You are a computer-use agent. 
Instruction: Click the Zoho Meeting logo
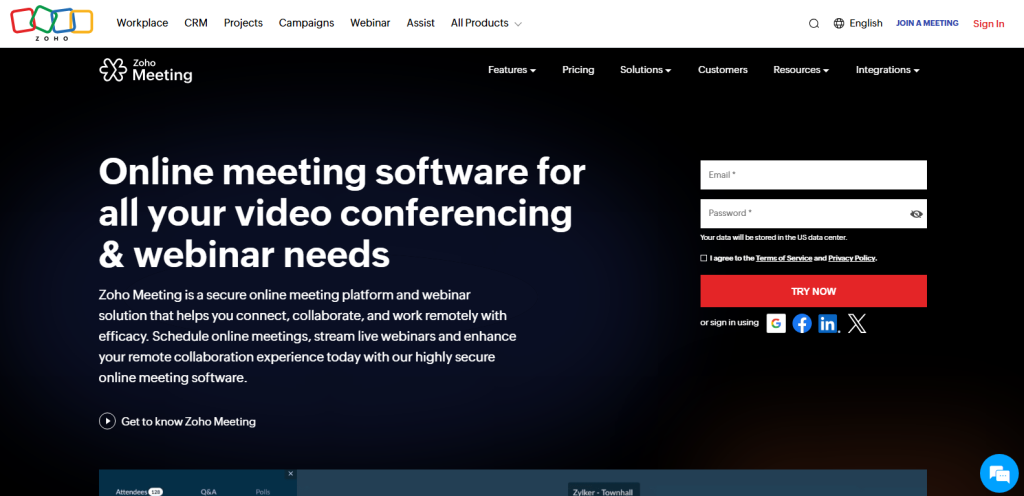pos(146,70)
